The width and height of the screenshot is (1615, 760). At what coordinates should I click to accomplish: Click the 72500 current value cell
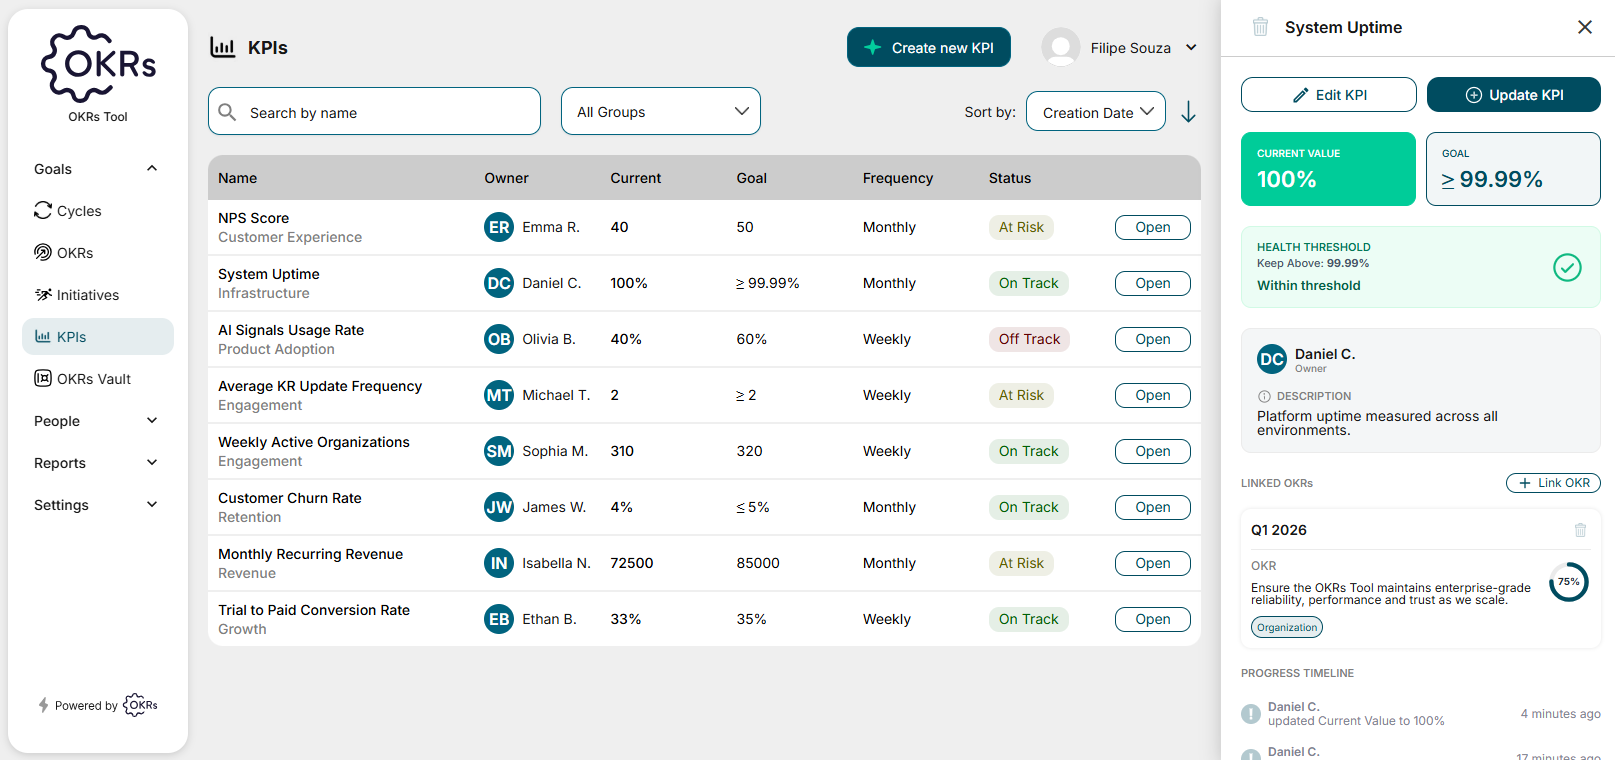(632, 563)
